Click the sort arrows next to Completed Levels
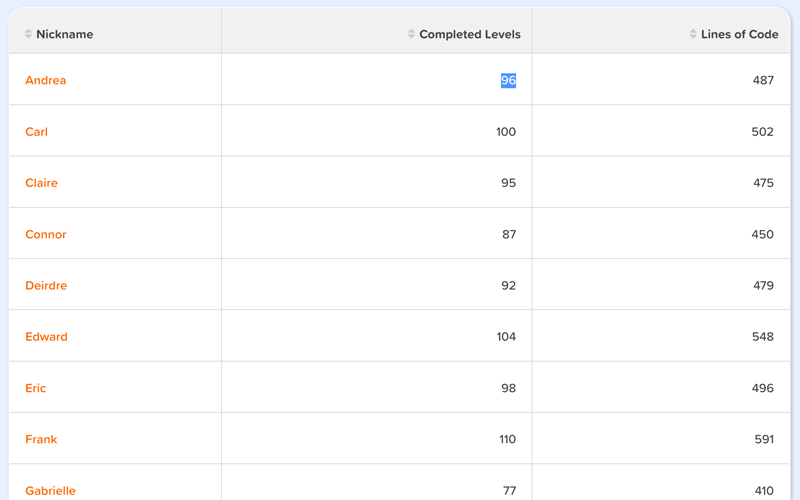The height and width of the screenshot is (500, 800). 411,34
